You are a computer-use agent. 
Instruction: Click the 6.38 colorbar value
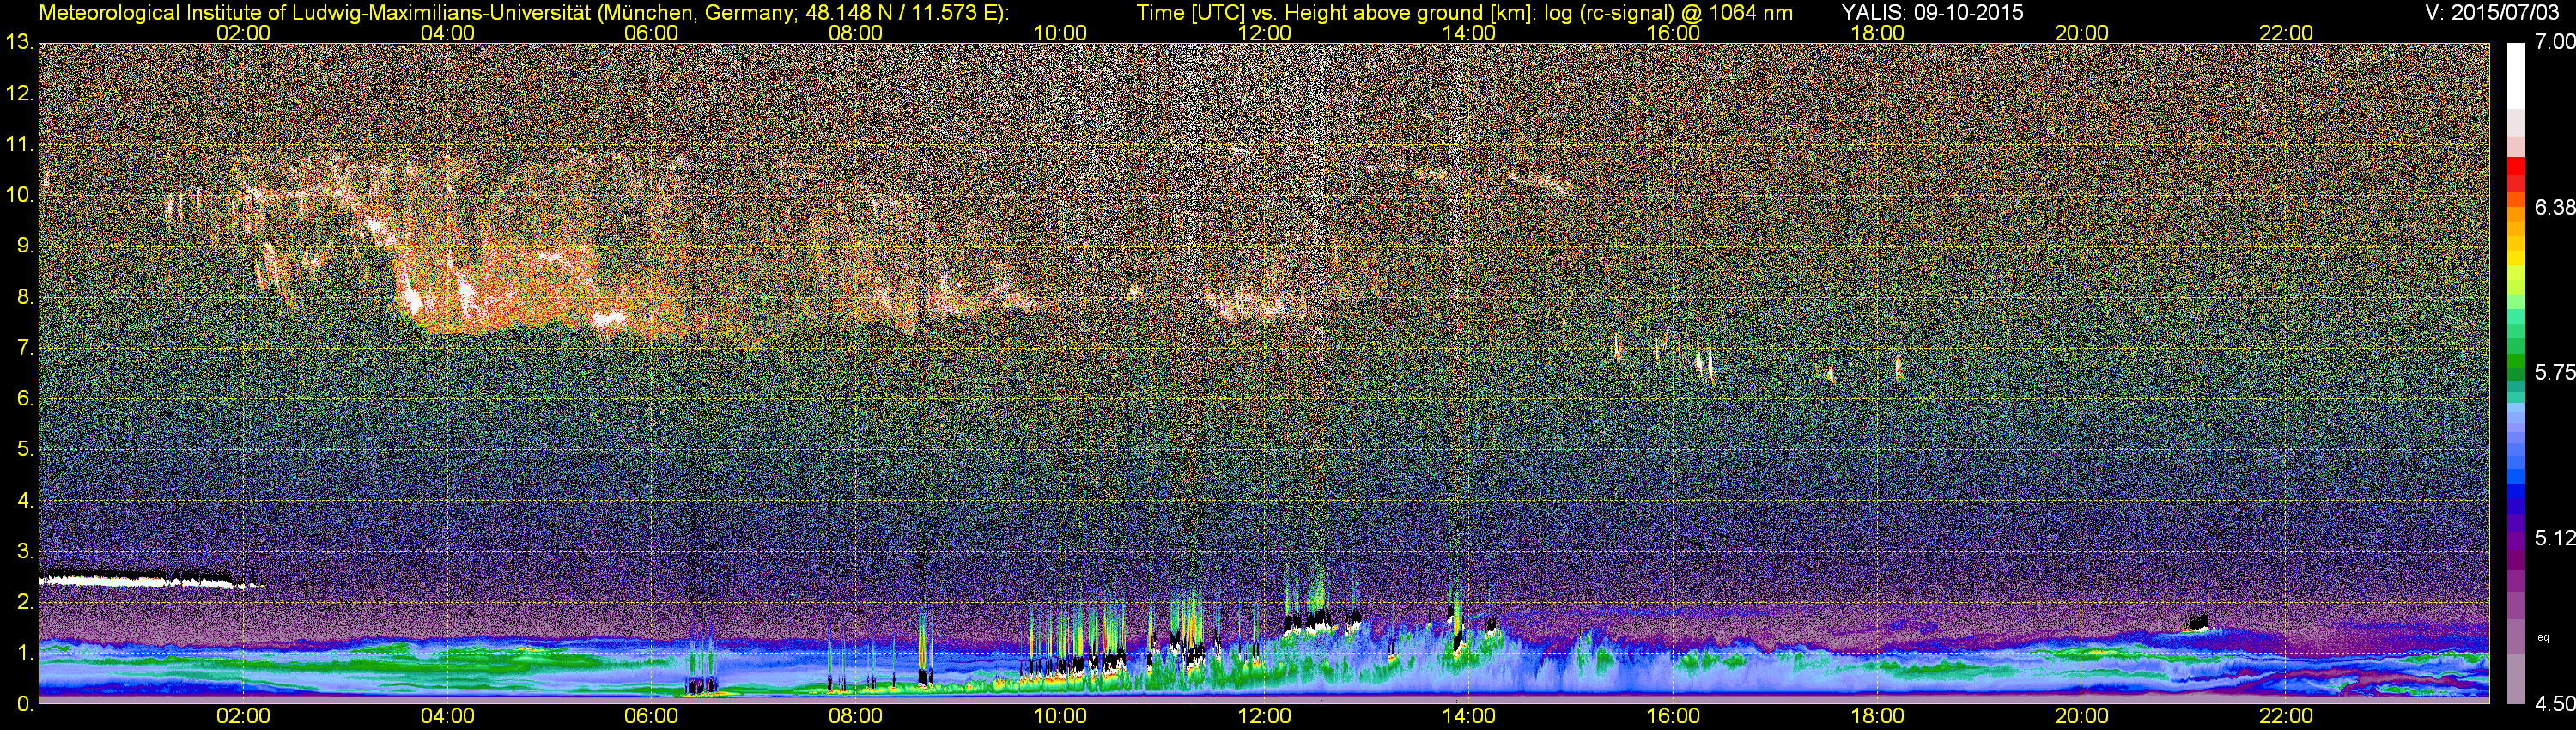(2554, 207)
